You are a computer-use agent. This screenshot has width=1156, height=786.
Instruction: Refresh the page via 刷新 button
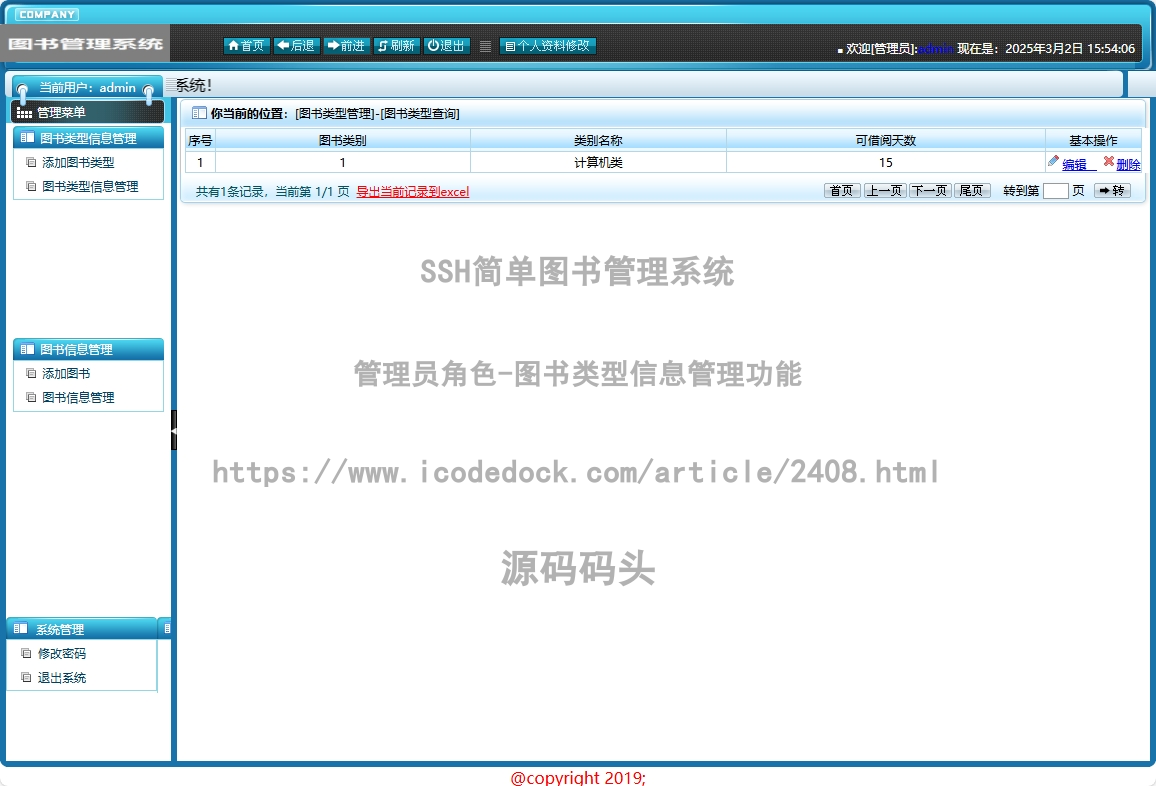tap(396, 46)
